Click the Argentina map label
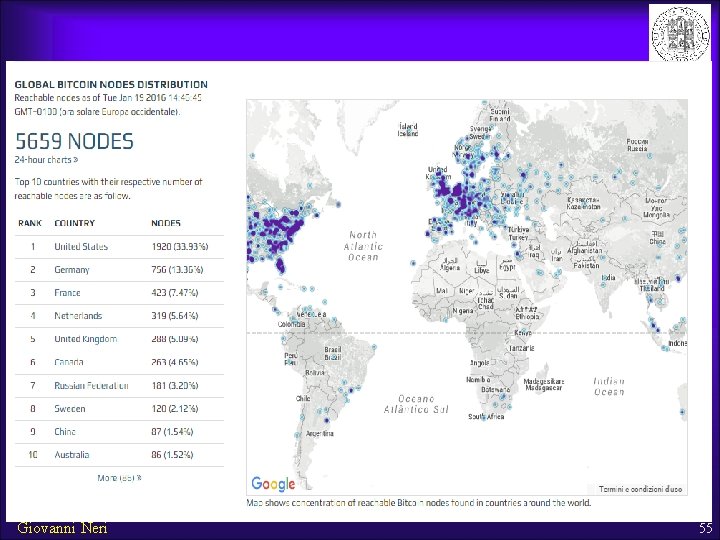The height and width of the screenshot is (540, 720). (320, 433)
